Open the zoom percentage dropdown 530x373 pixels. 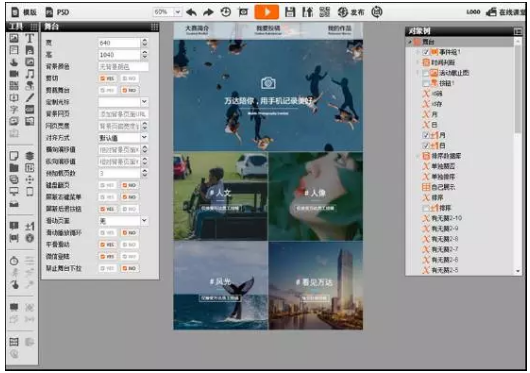coord(178,12)
